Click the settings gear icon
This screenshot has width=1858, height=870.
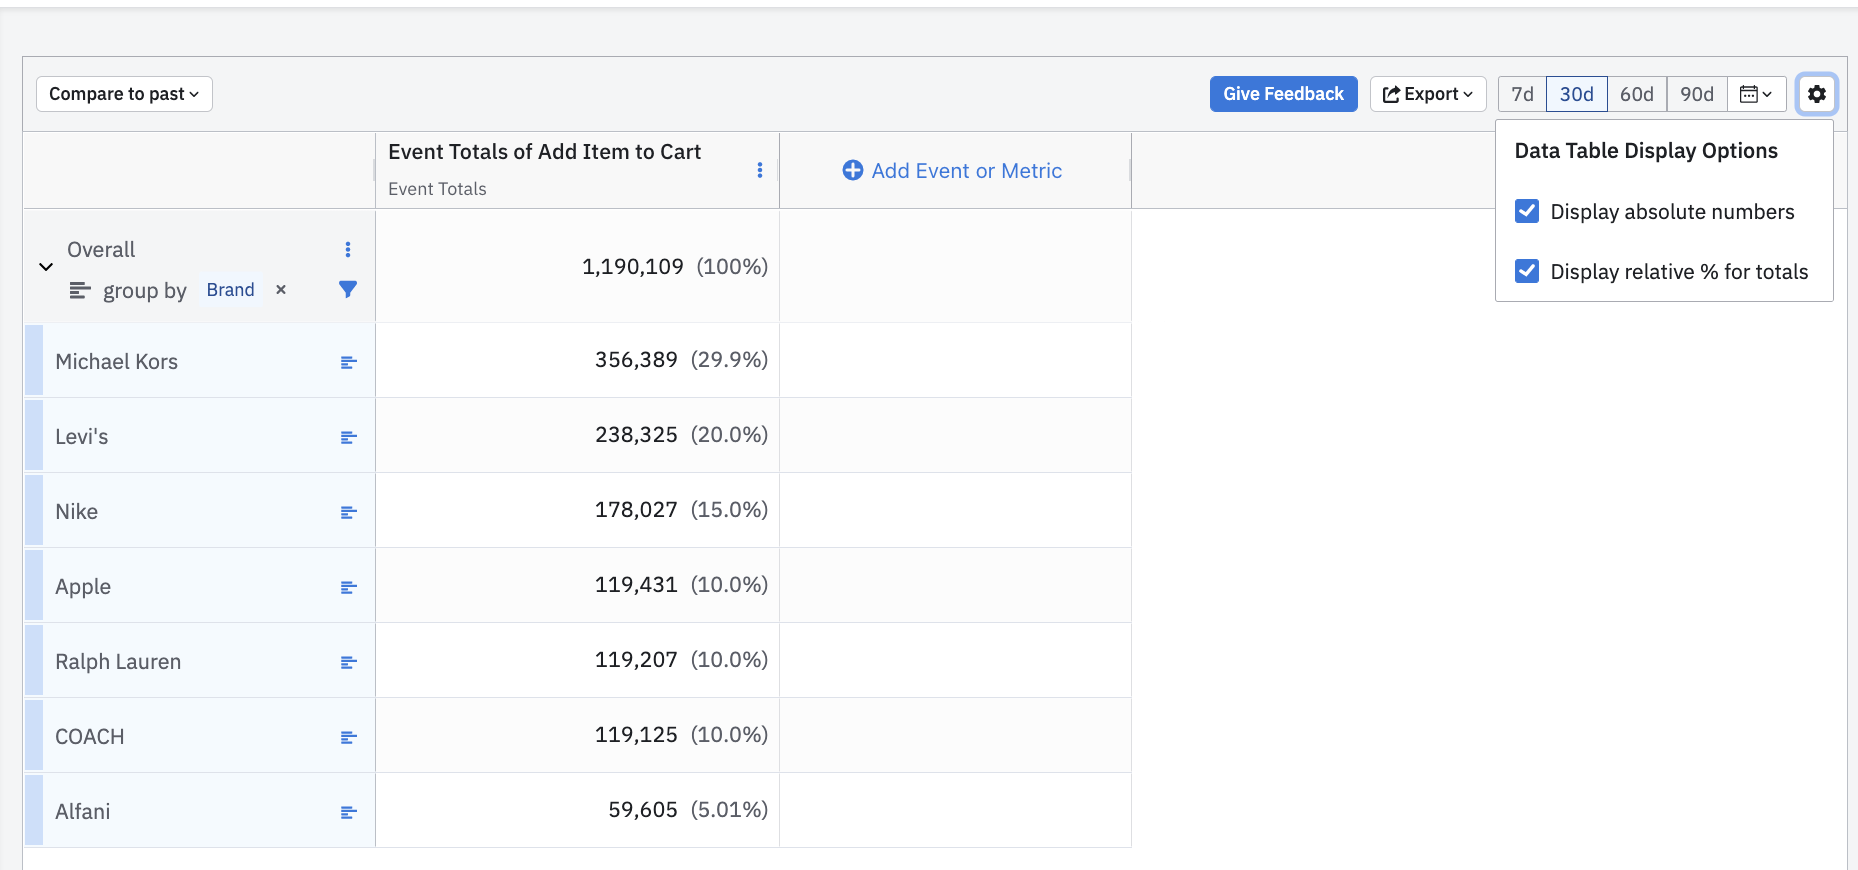[x=1816, y=94]
